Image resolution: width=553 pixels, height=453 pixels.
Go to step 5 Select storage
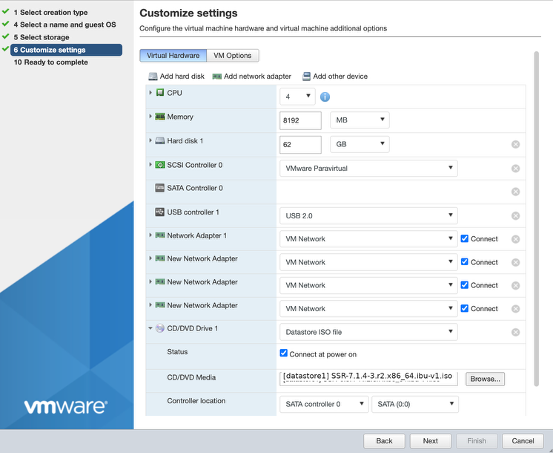tap(44, 37)
